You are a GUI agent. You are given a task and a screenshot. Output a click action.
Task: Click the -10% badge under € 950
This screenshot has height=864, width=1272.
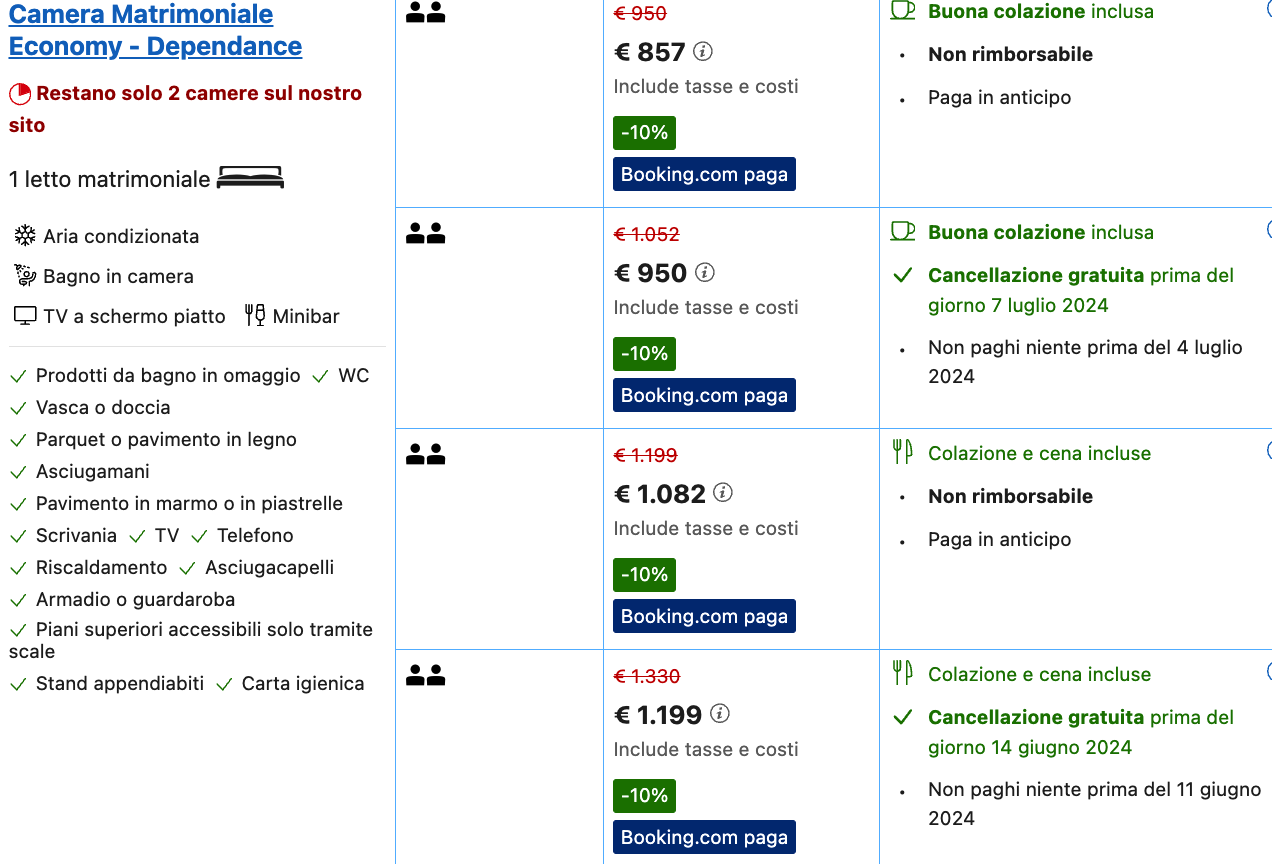tap(644, 354)
